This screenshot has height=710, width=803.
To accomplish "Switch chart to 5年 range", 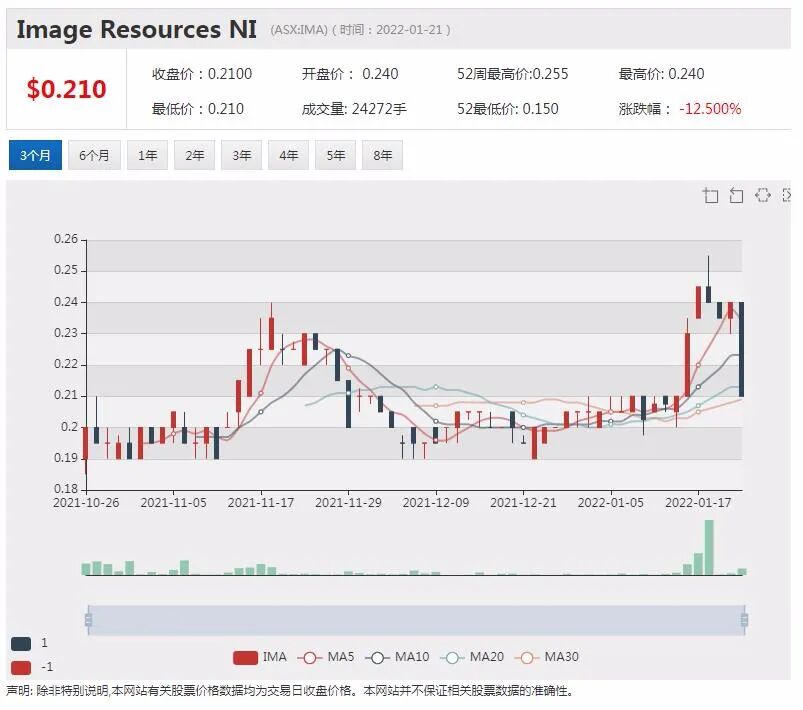I will [335, 155].
